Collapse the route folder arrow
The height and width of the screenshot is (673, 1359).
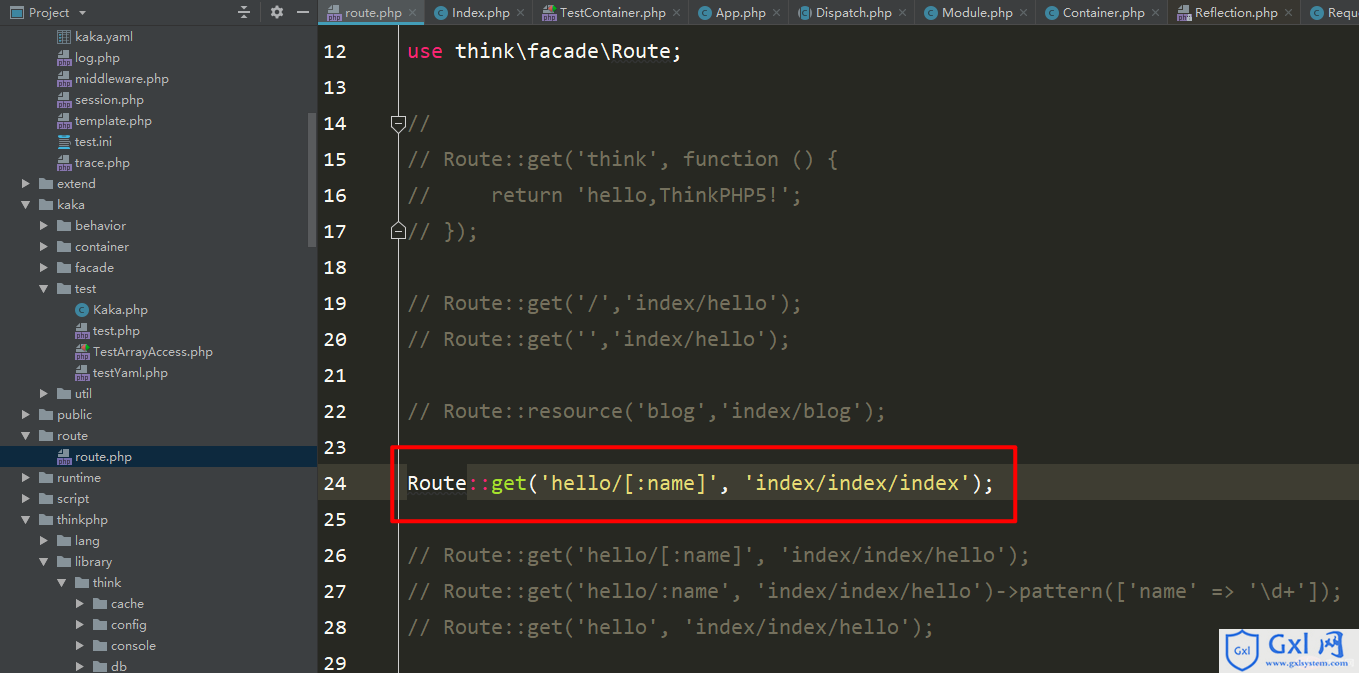click(26, 436)
